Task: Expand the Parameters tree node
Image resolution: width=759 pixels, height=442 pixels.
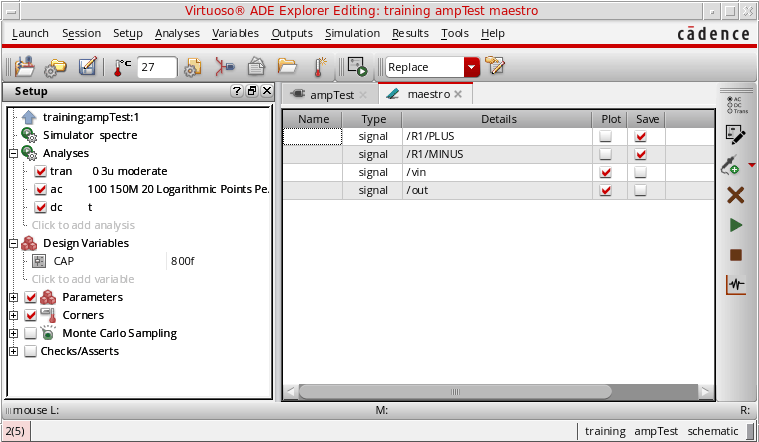Action: (13, 297)
